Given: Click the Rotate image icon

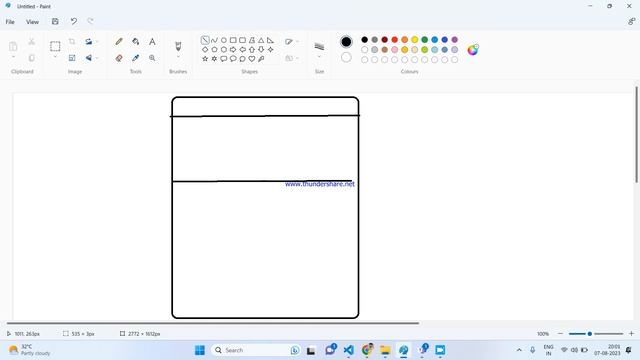Looking at the screenshot, I should tap(88, 42).
